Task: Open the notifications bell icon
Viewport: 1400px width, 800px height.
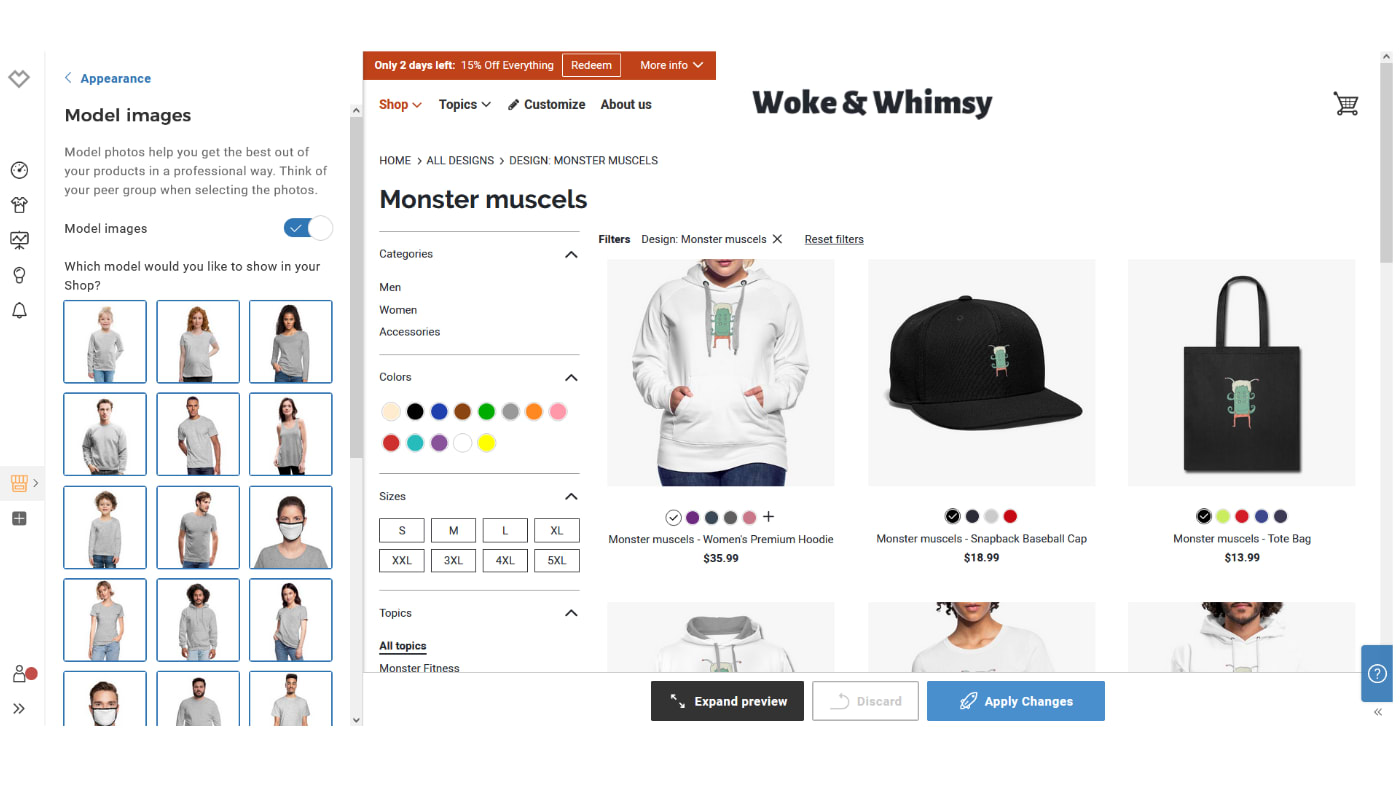Action: [19, 311]
